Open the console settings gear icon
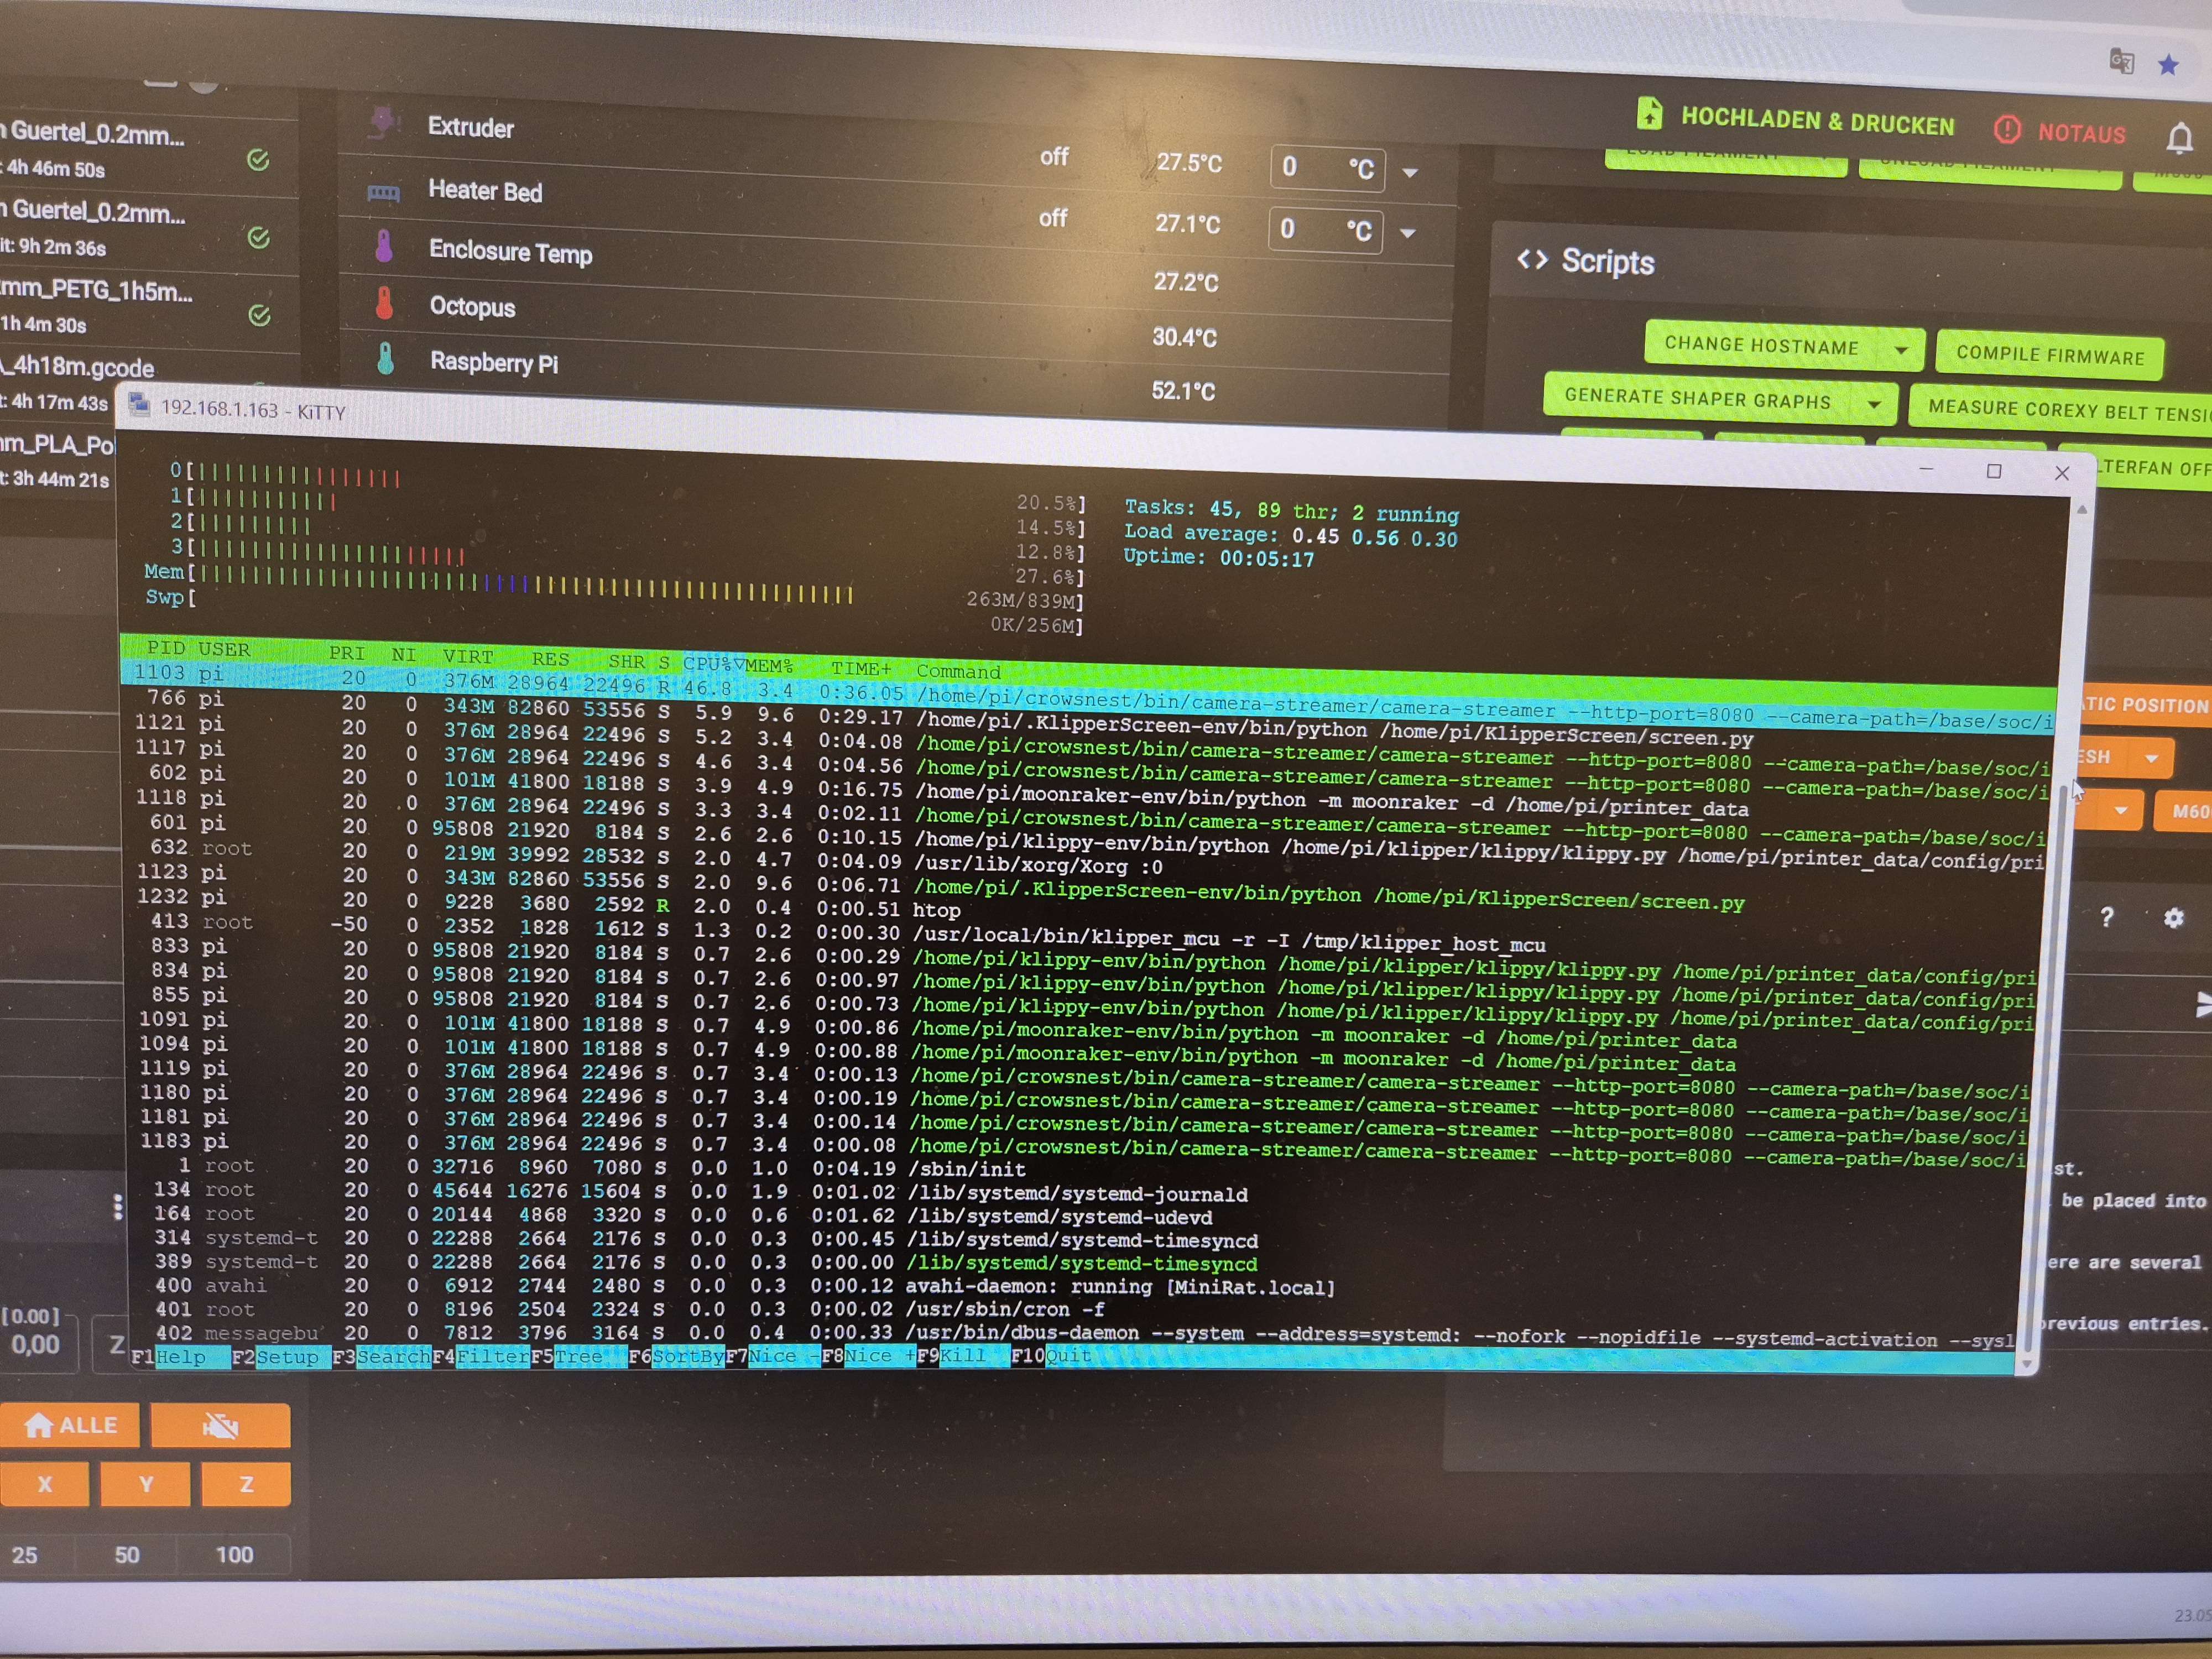 [2173, 918]
